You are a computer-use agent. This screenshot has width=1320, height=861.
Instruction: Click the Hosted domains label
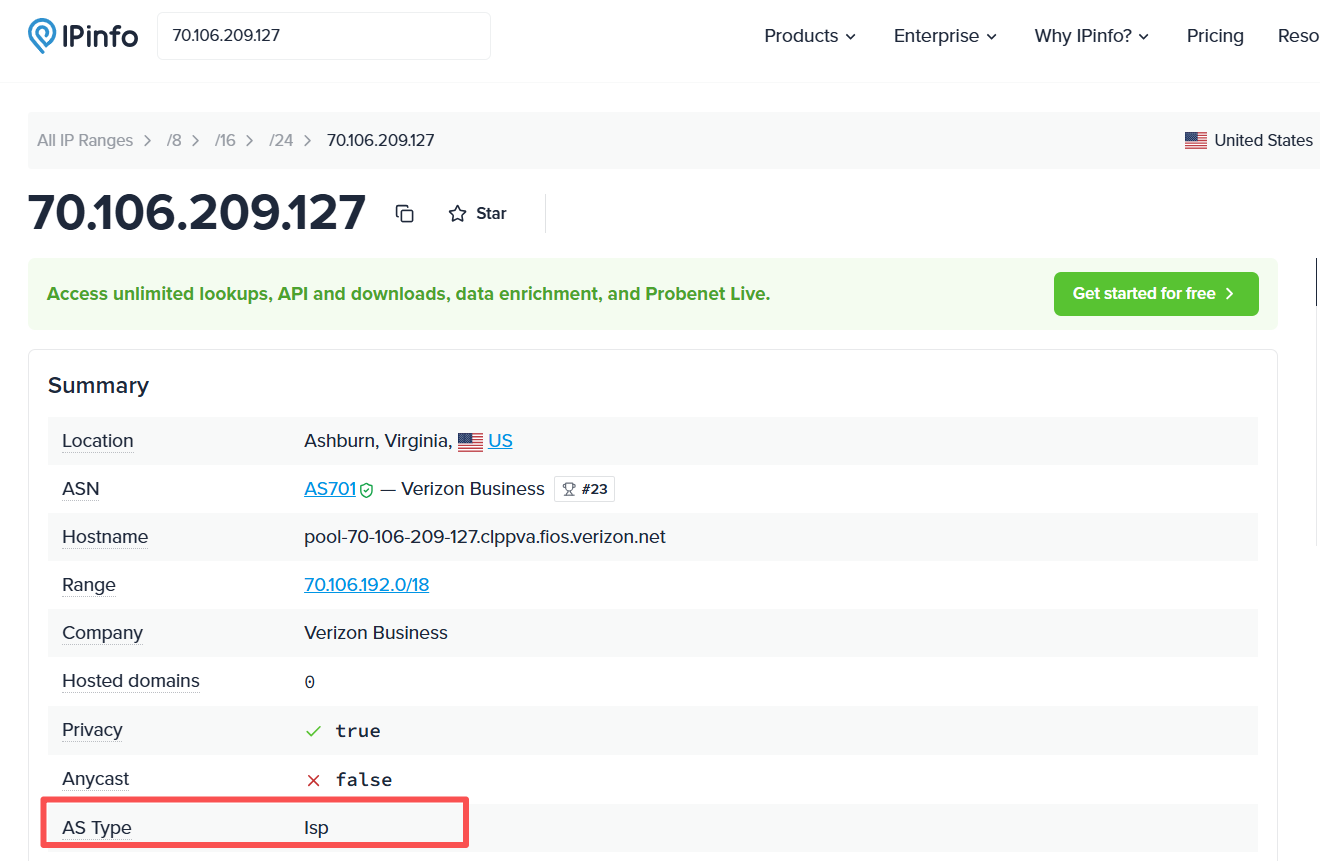tap(131, 681)
